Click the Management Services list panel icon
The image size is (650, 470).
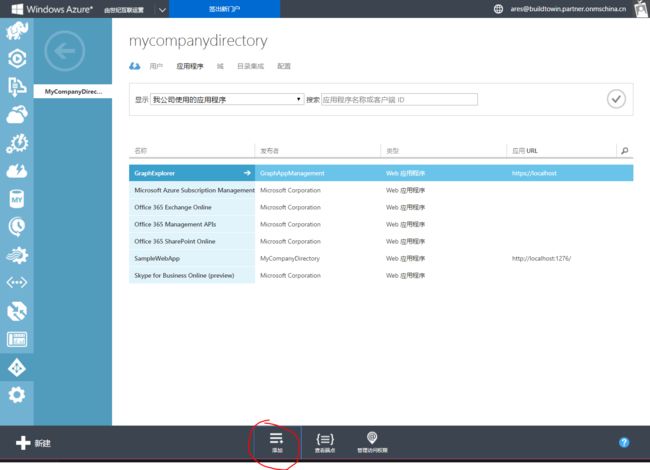pos(17,339)
